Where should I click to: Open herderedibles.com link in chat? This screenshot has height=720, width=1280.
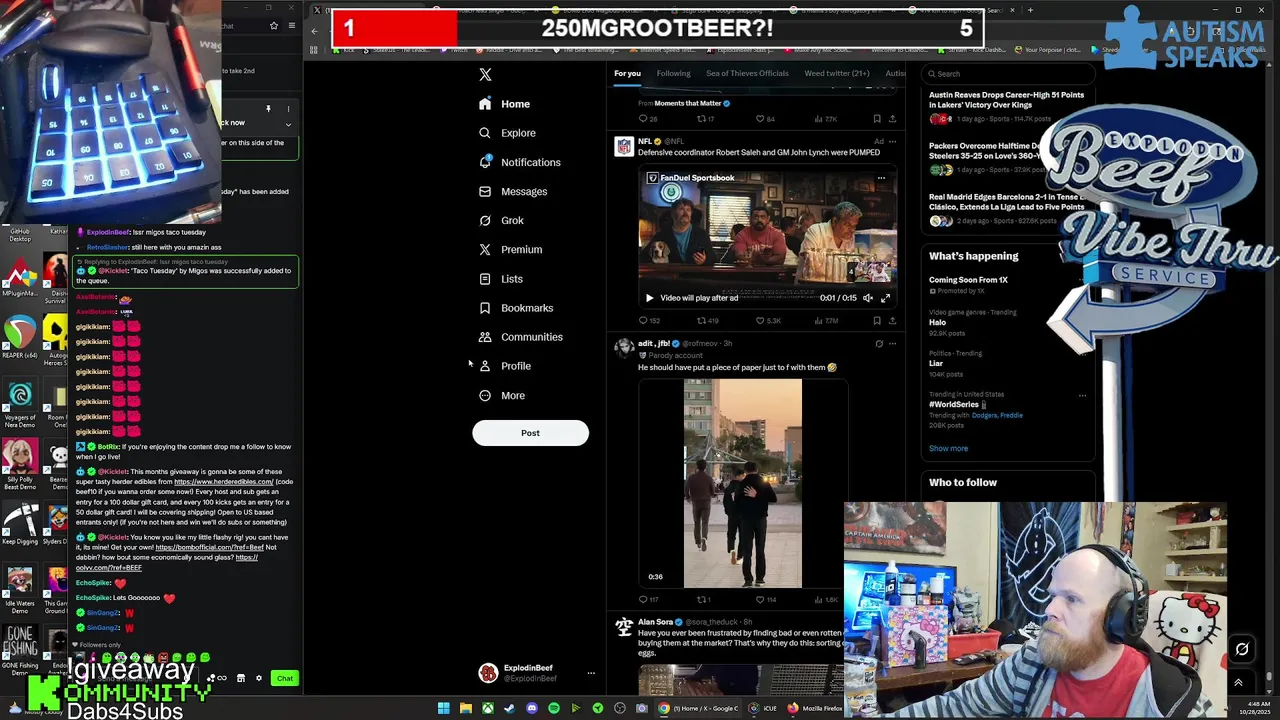pos(224,482)
